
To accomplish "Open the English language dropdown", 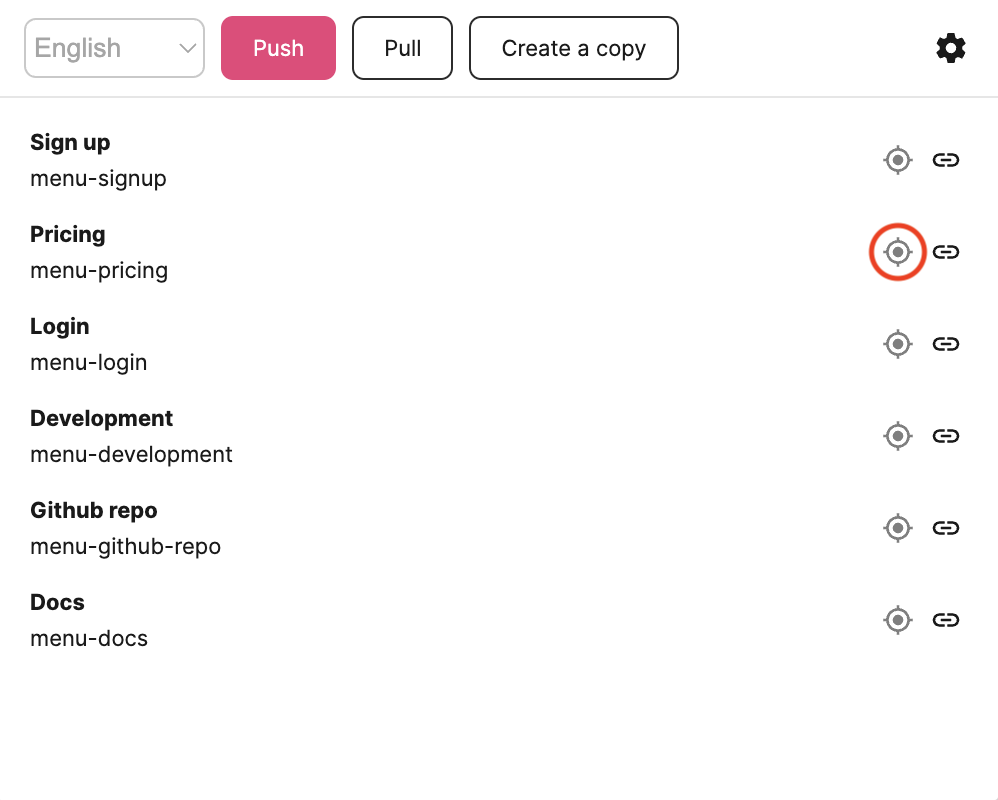I will (x=114, y=48).
